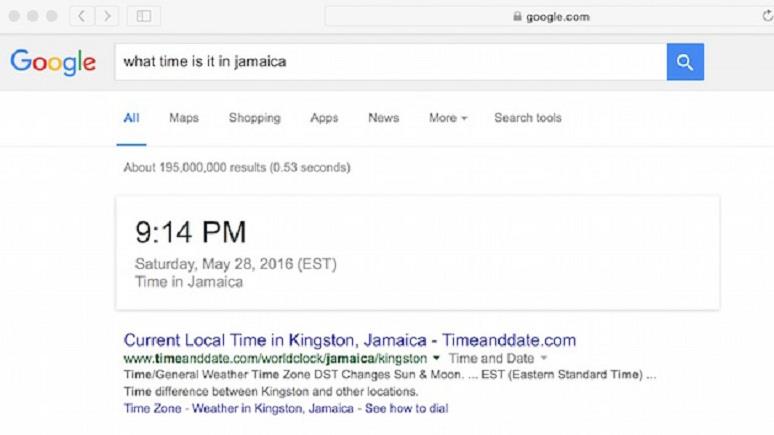Screen dimensions: 774x435
Task: Open Current Local Time in Kingston result
Action: (x=349, y=340)
